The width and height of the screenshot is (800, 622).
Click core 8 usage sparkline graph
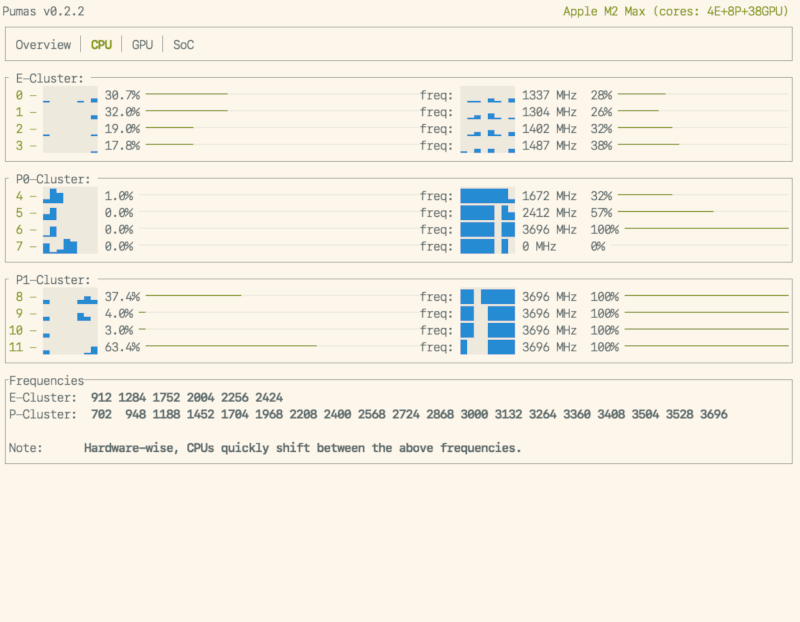point(70,297)
